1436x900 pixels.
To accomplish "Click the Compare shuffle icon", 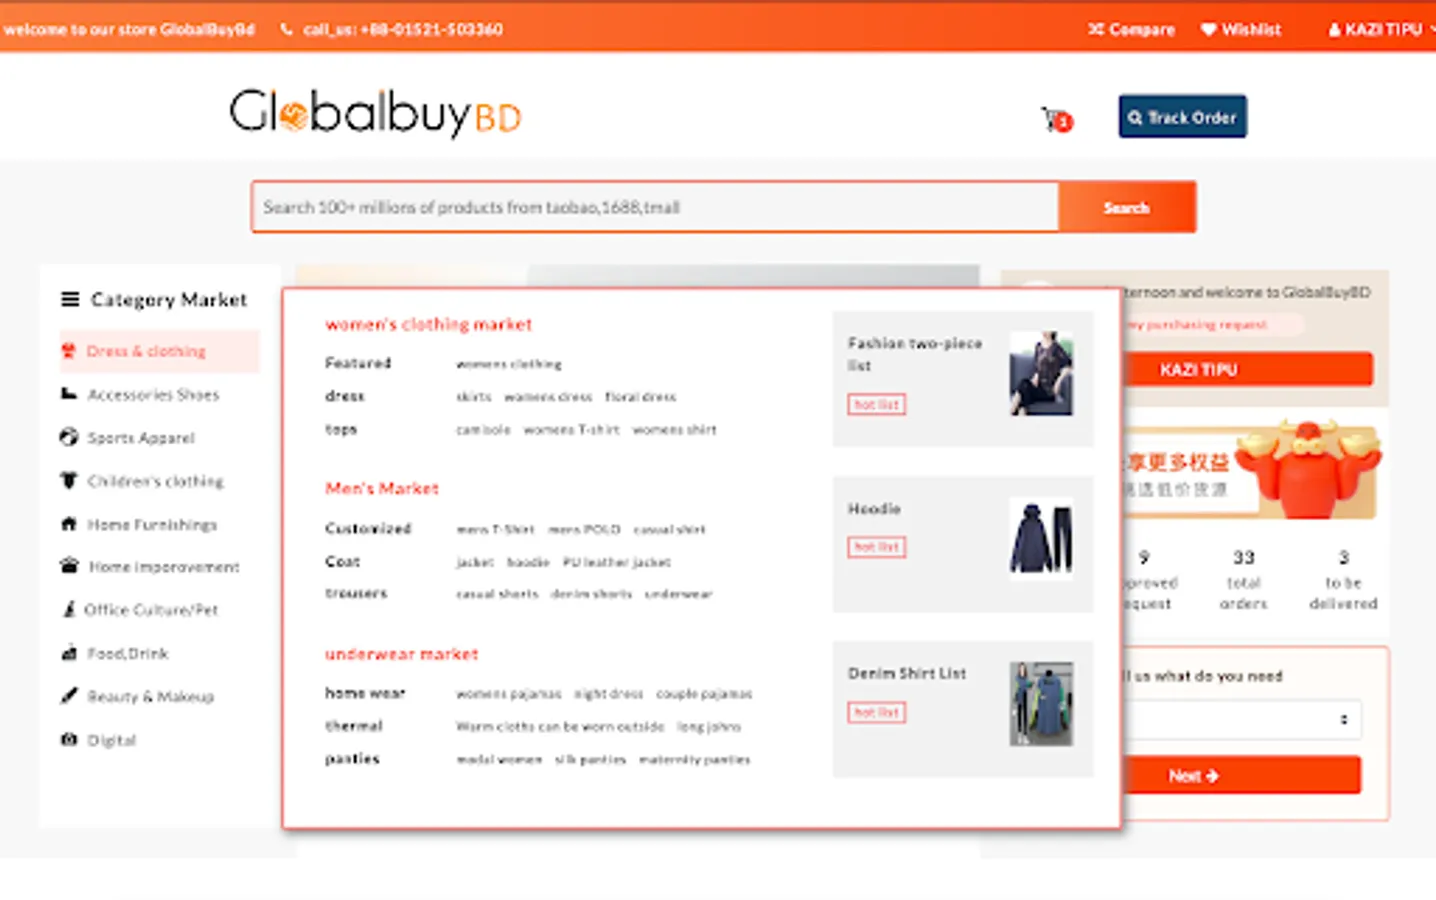I will [1096, 29].
